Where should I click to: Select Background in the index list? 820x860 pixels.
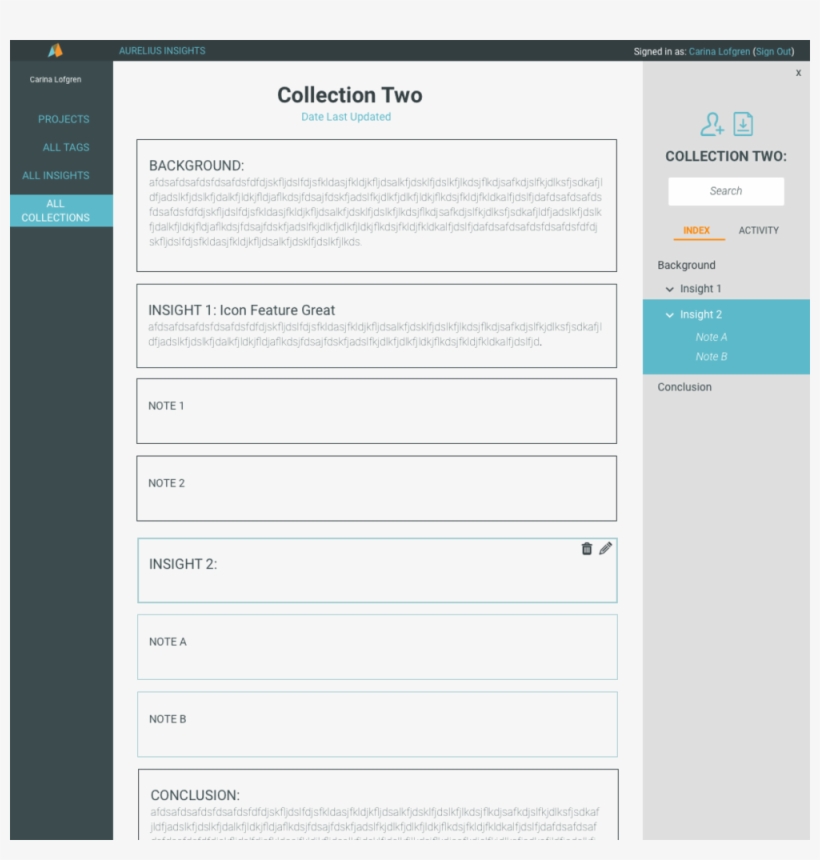tap(687, 265)
